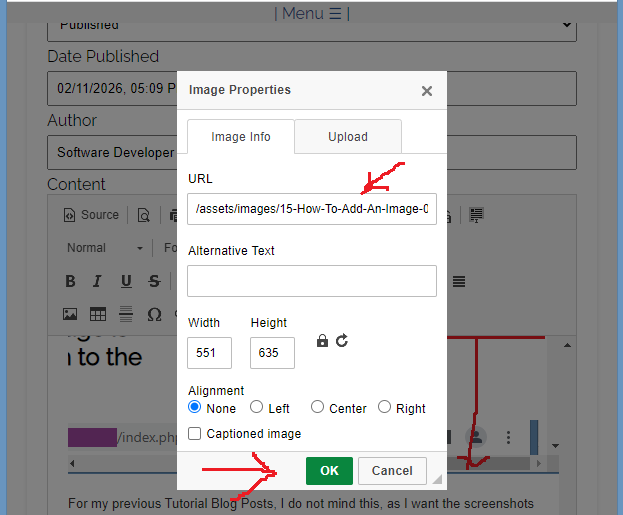Select the Left alignment radio button

click(x=257, y=407)
